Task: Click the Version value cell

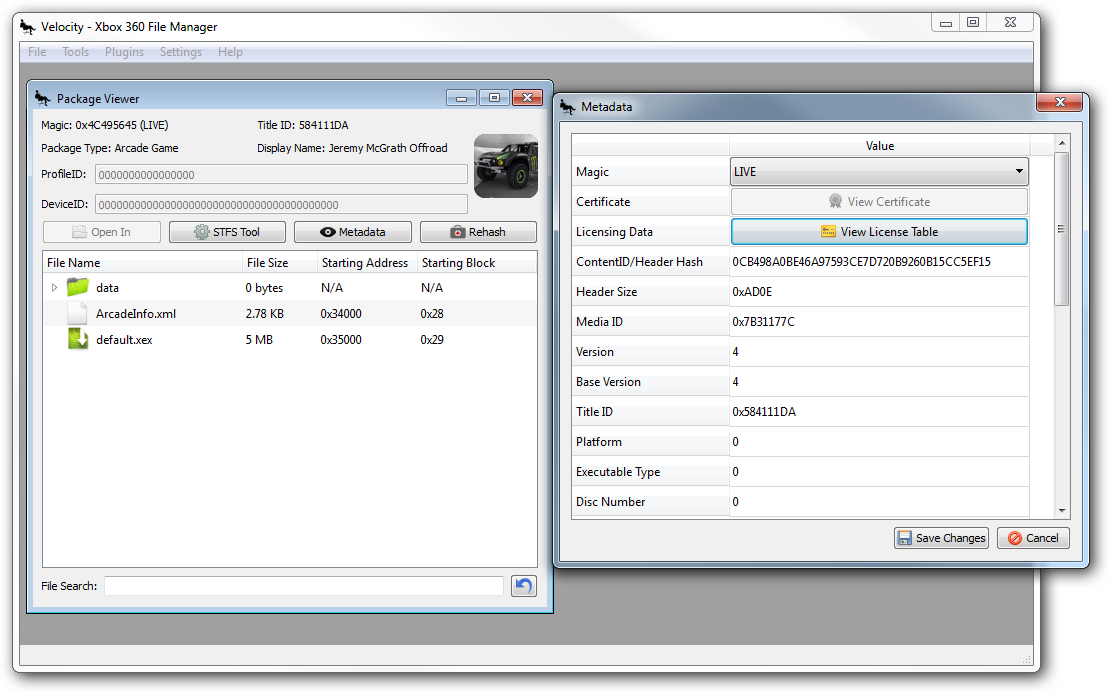Action: click(879, 352)
